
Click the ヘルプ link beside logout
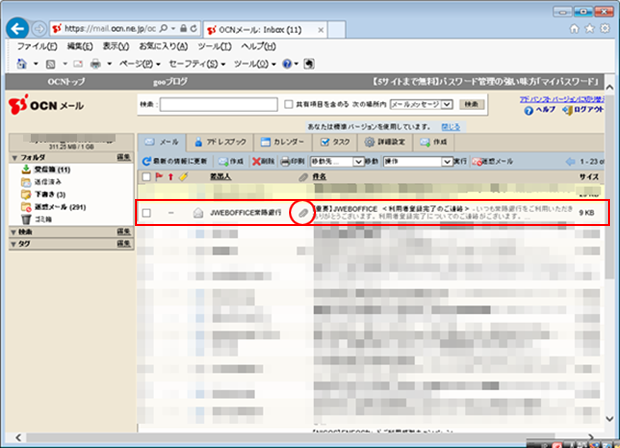click(540, 110)
